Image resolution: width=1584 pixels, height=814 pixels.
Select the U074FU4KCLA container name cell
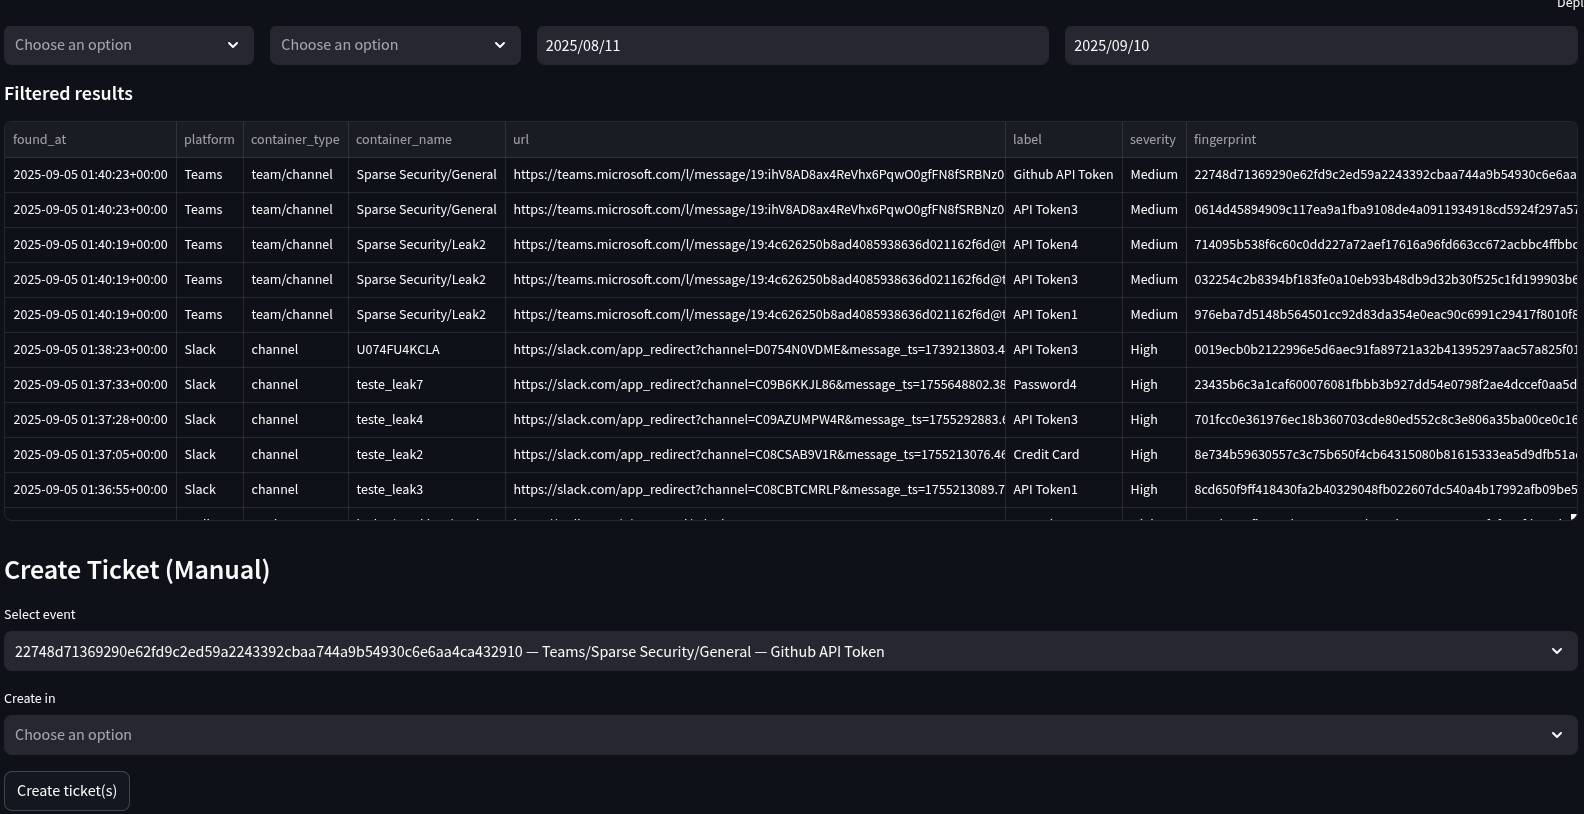coord(397,350)
